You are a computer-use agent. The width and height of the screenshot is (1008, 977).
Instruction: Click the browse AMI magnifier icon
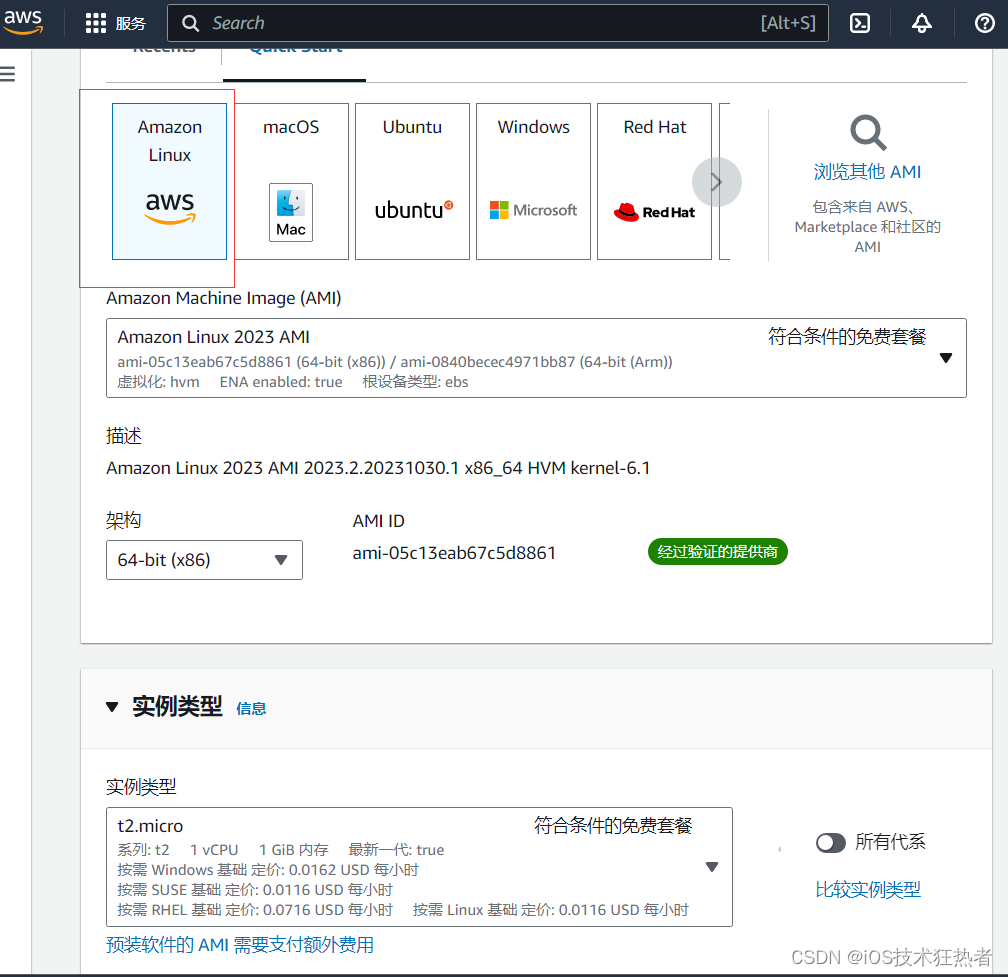pos(868,133)
